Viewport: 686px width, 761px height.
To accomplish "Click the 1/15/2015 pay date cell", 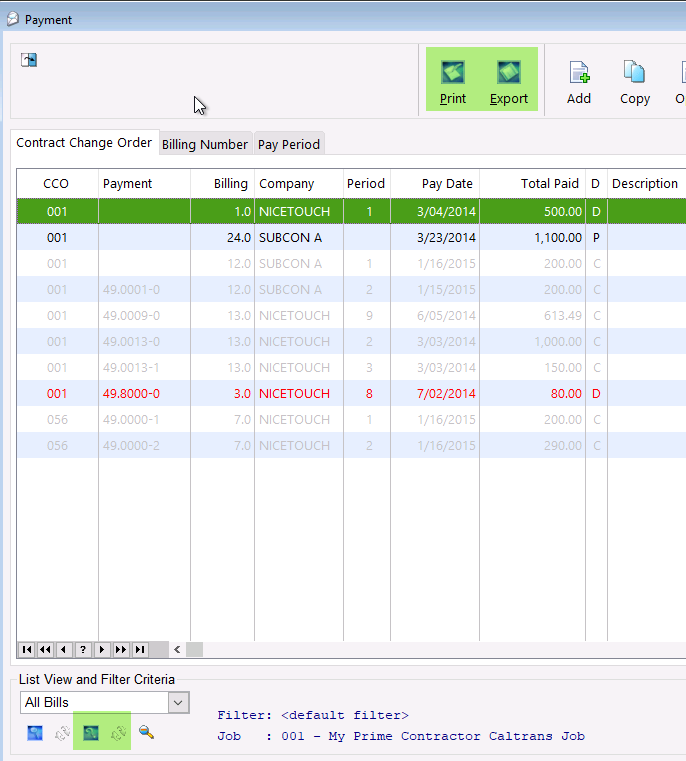I will coord(435,290).
